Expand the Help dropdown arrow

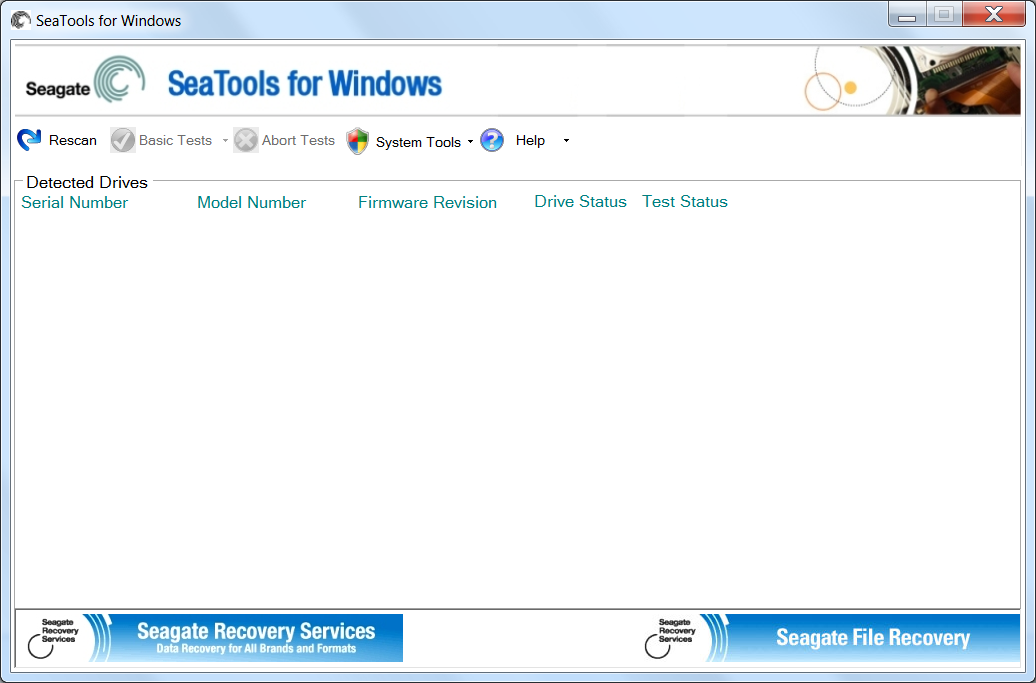566,141
